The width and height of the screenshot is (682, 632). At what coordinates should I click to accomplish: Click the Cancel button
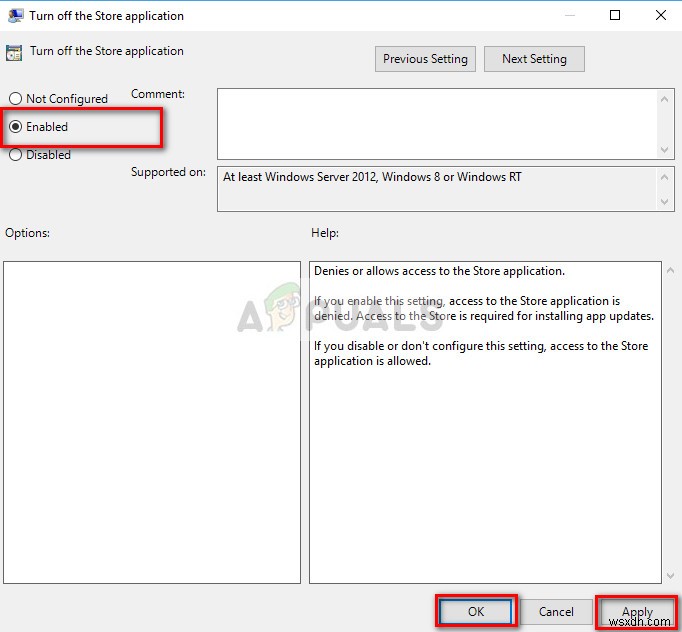[556, 611]
